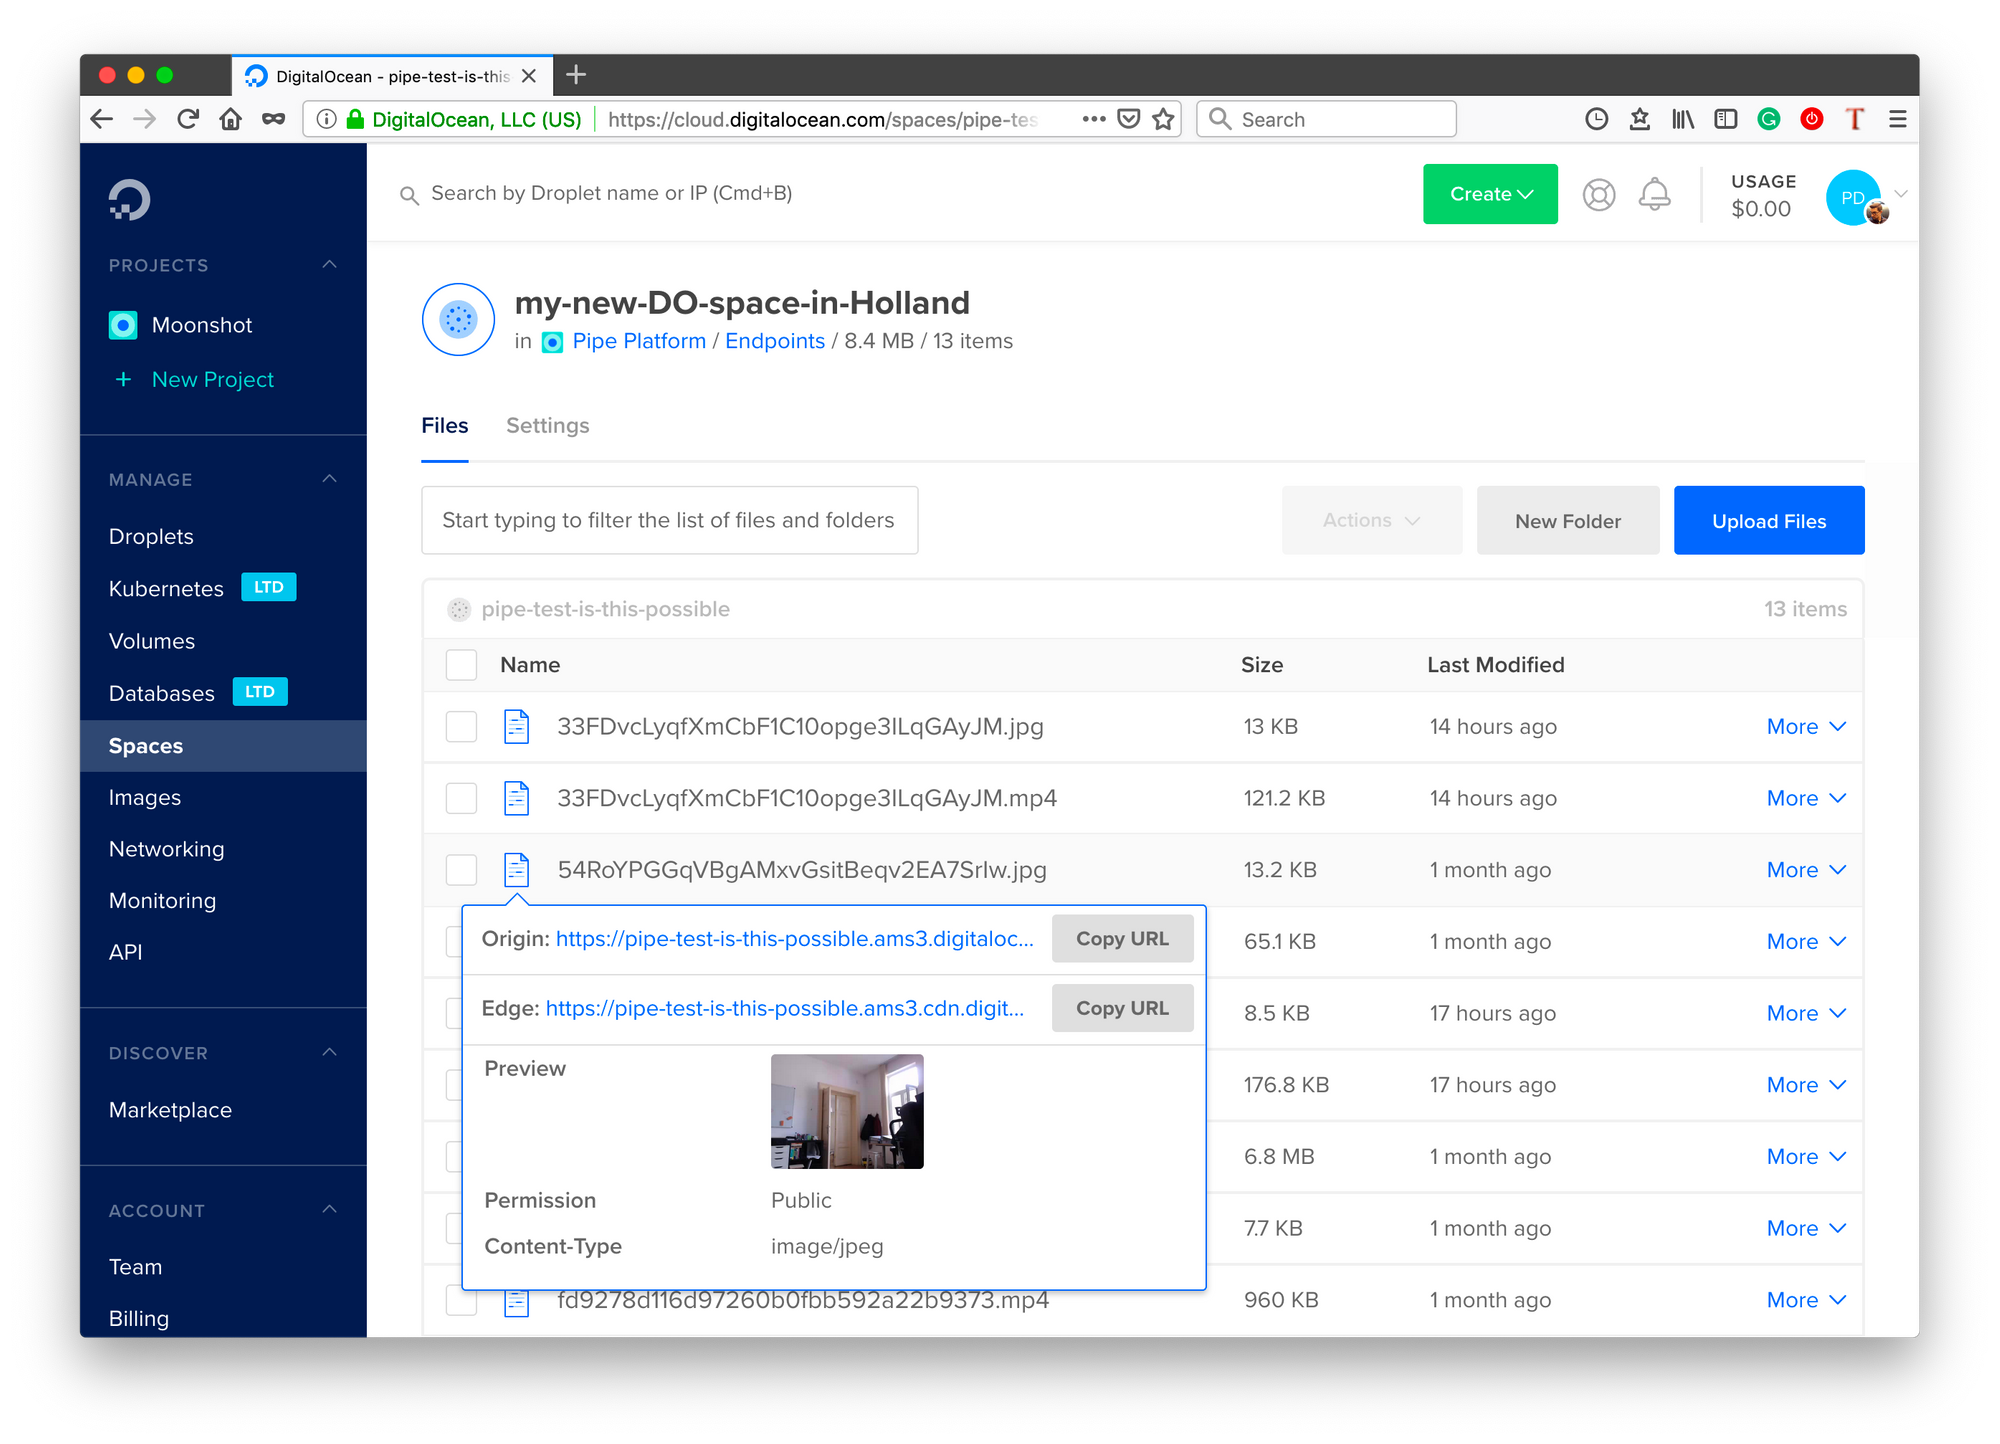The width and height of the screenshot is (2000, 1444).
Task: Open the Library icon in toolbar
Action: [x=1683, y=119]
